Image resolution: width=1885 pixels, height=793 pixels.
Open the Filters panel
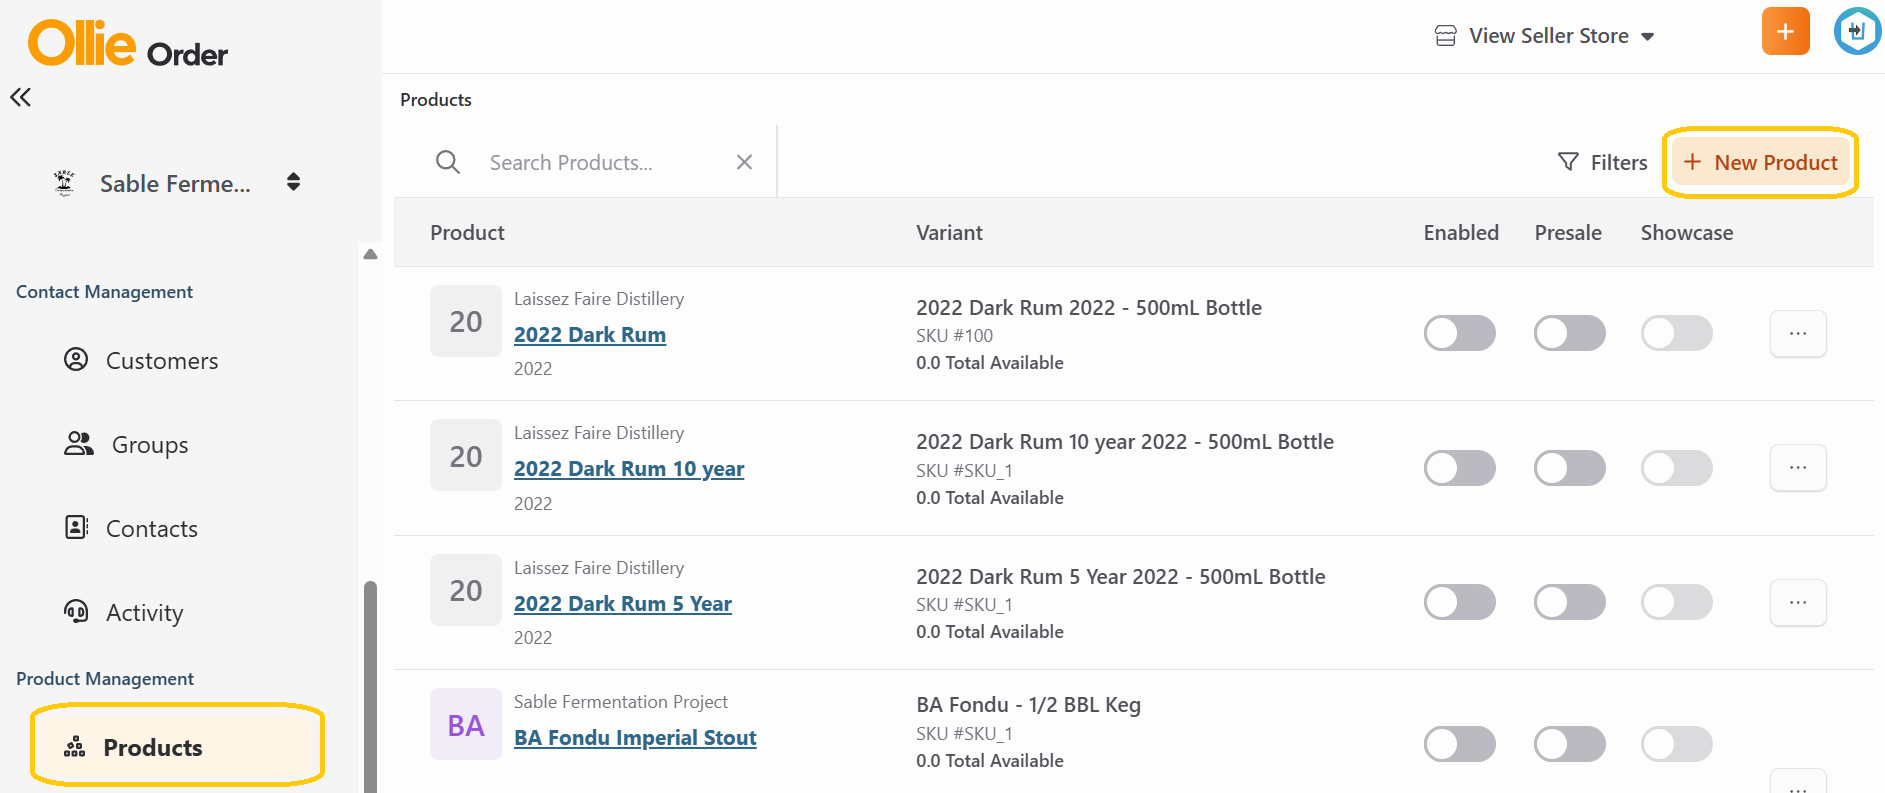click(1603, 162)
